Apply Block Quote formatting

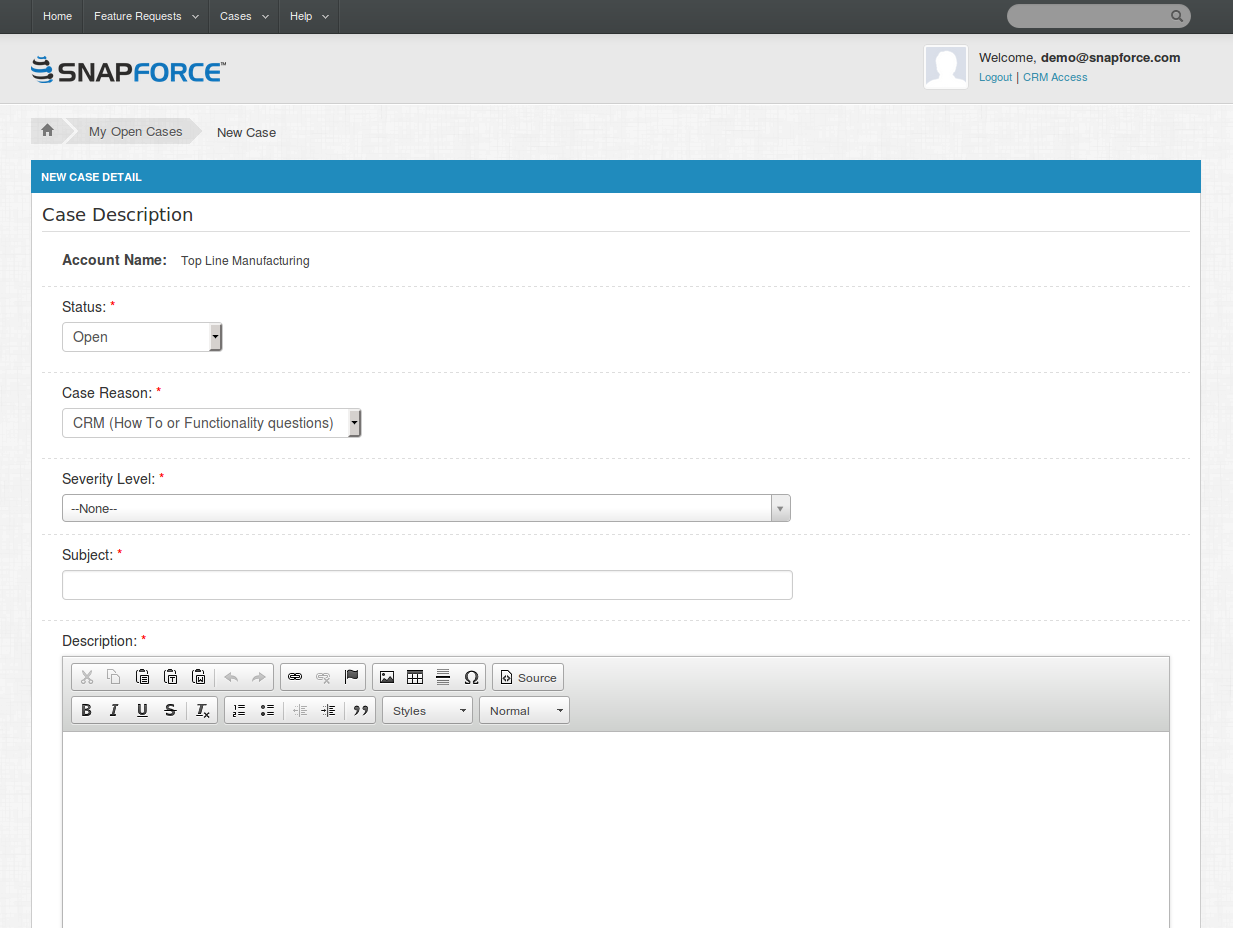coord(361,711)
